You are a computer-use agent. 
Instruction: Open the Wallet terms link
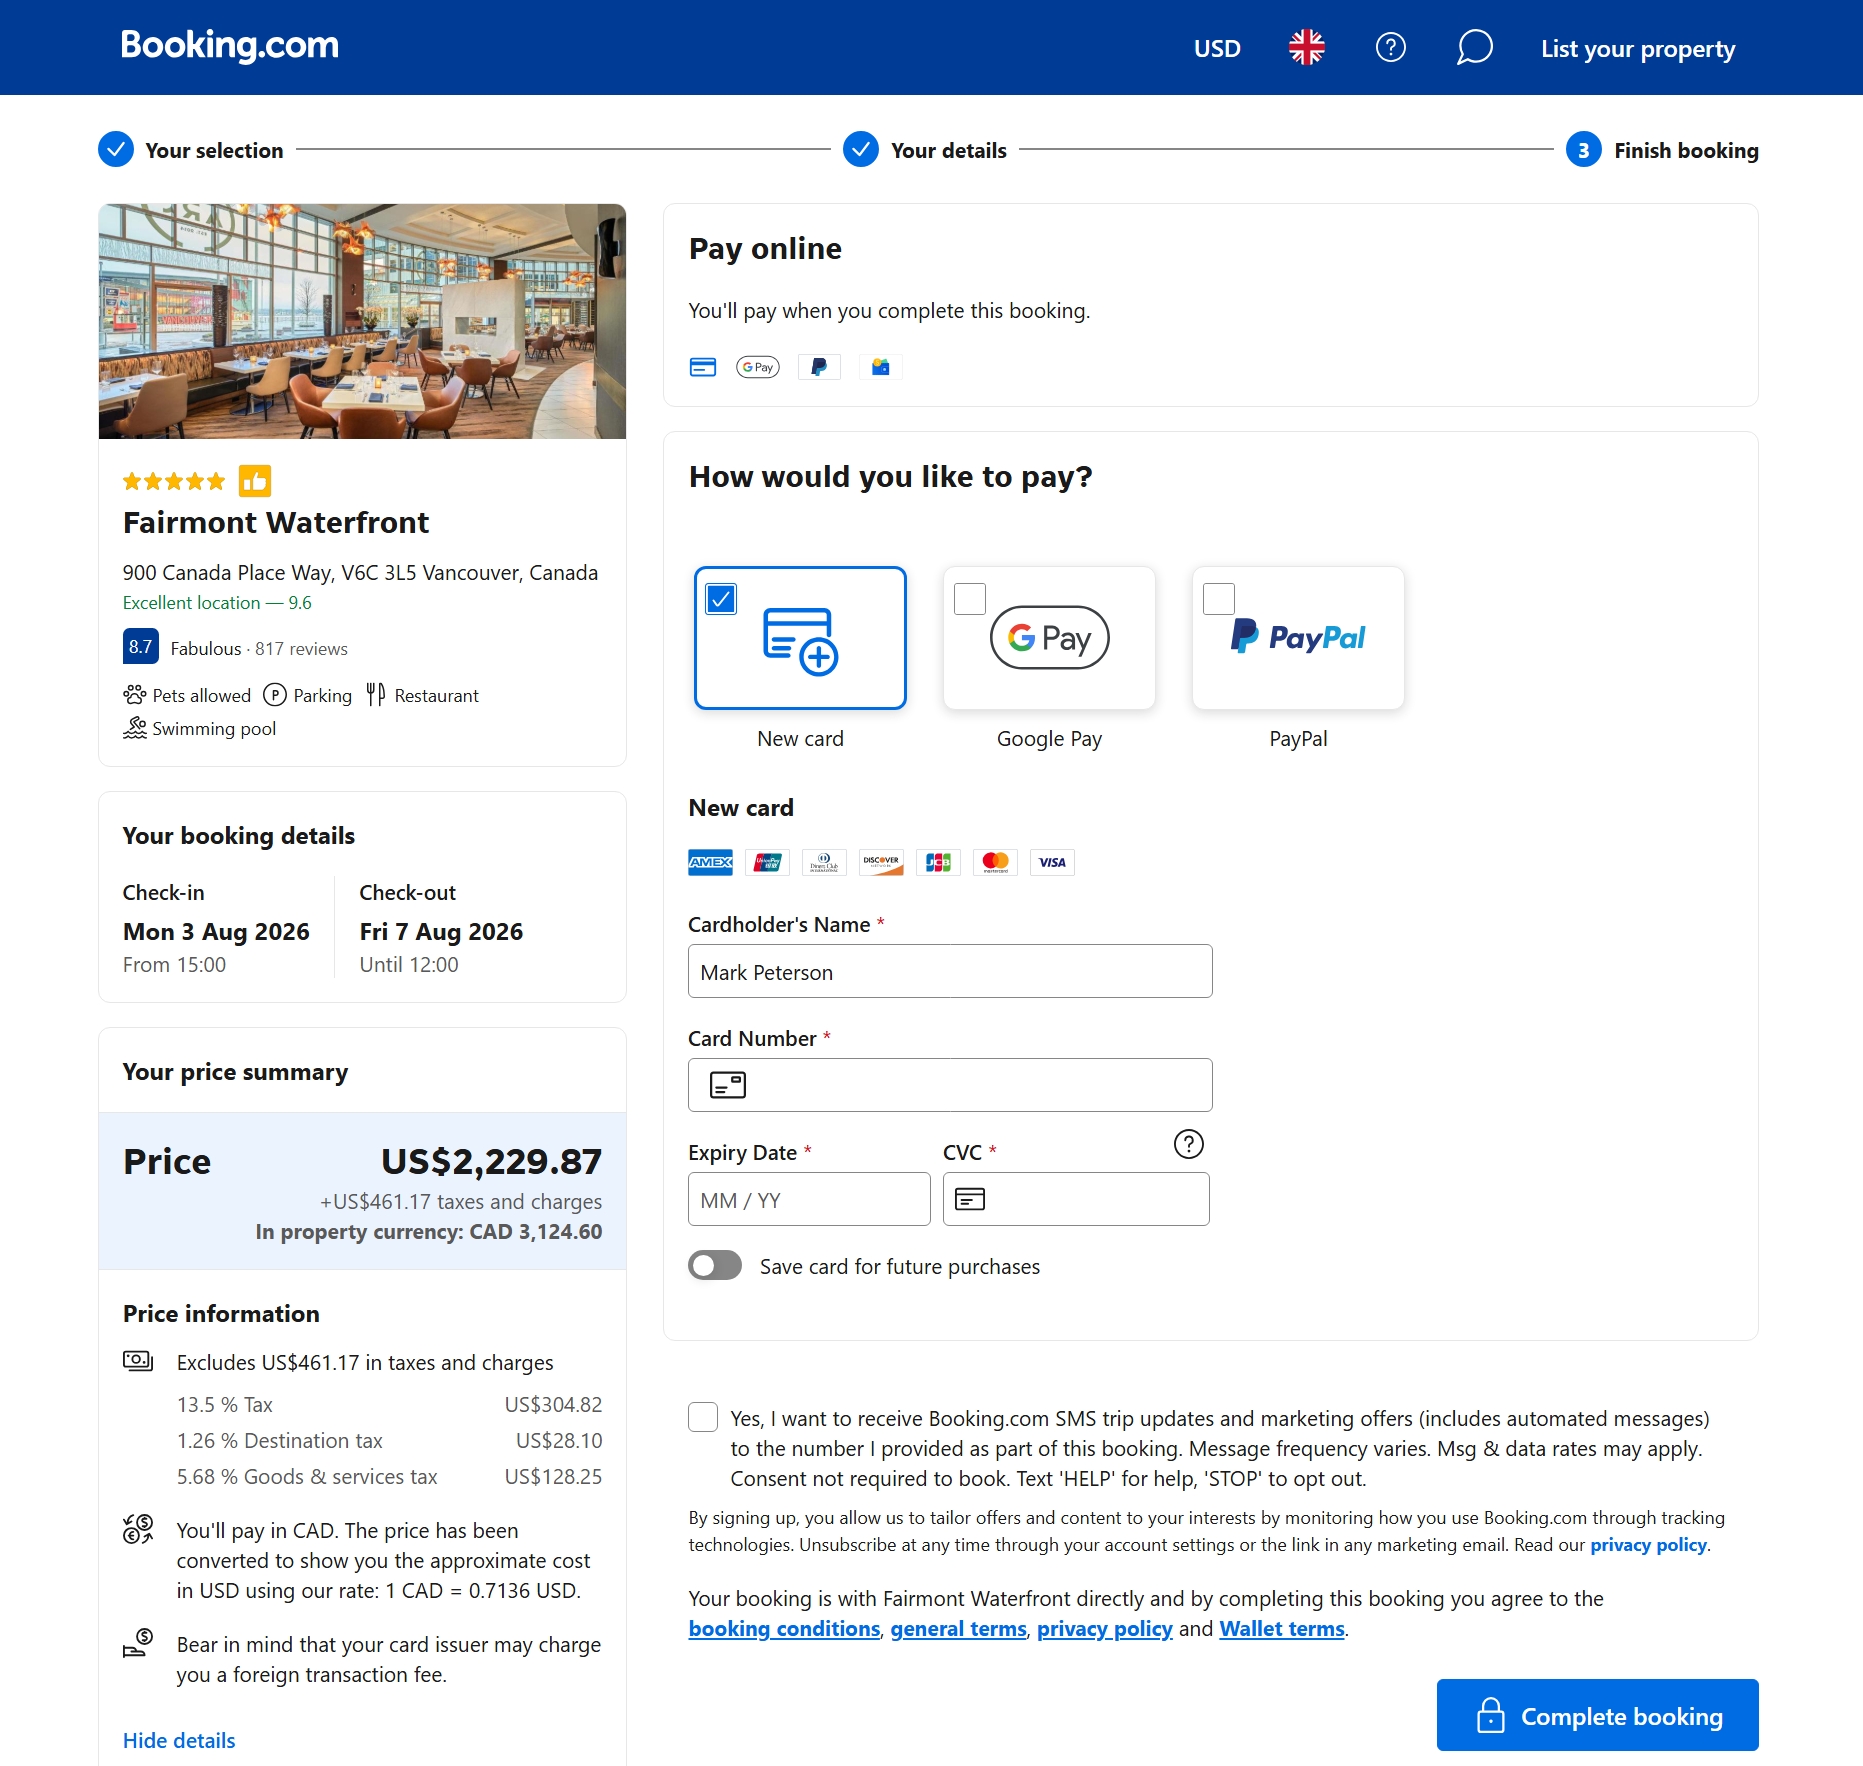point(1281,1629)
